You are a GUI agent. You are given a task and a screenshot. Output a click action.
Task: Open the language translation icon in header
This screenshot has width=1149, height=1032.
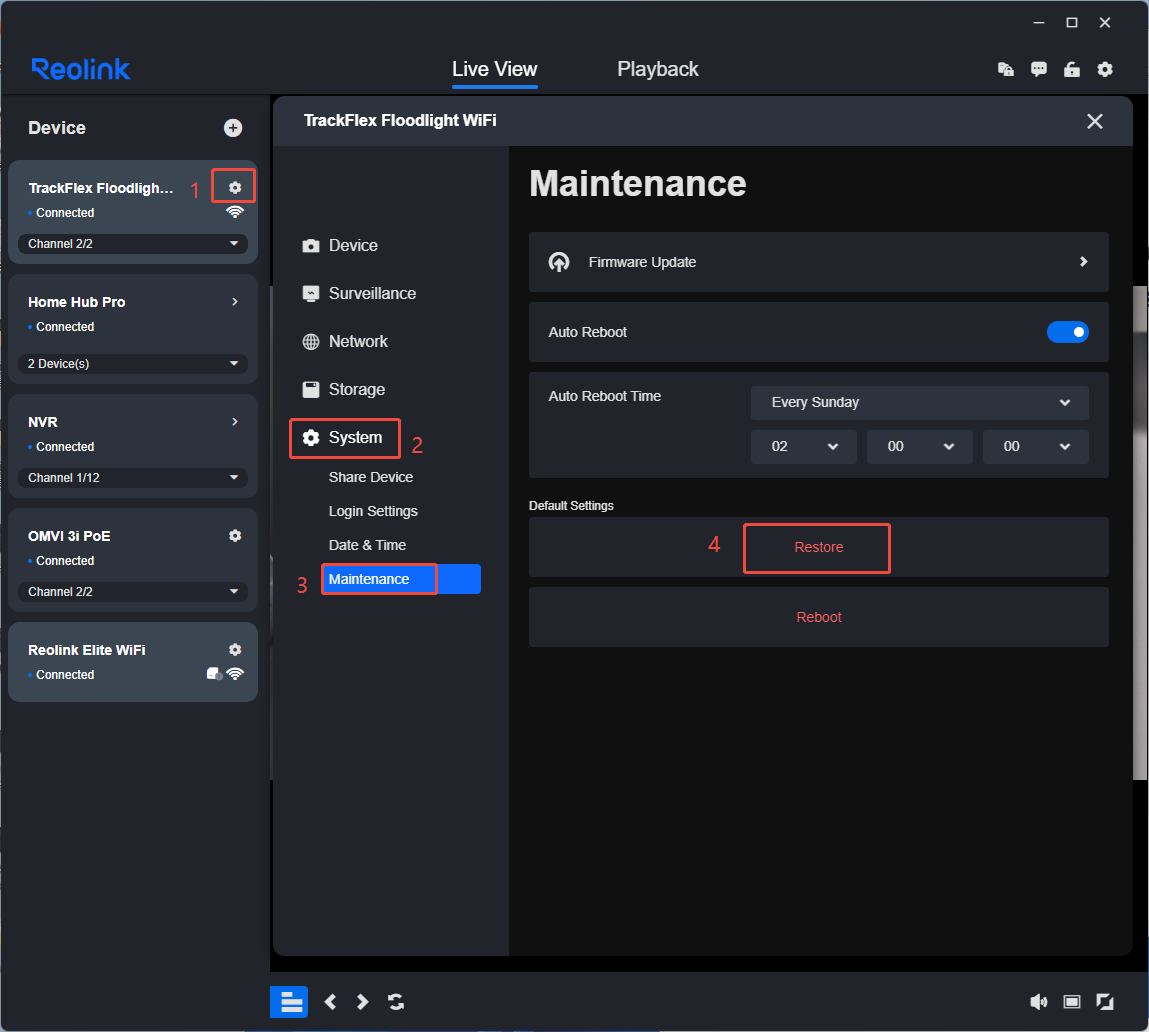[1005, 70]
